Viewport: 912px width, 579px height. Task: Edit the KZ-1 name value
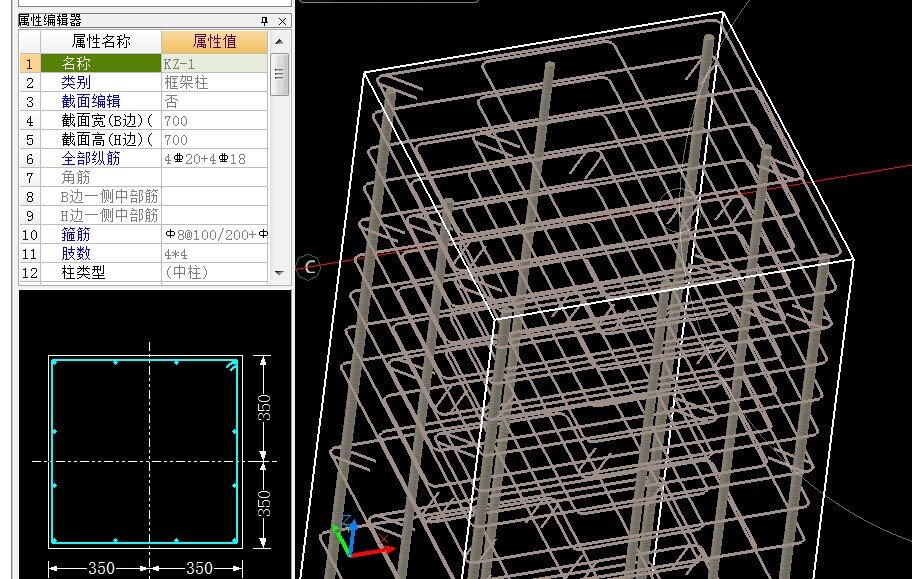[214, 63]
